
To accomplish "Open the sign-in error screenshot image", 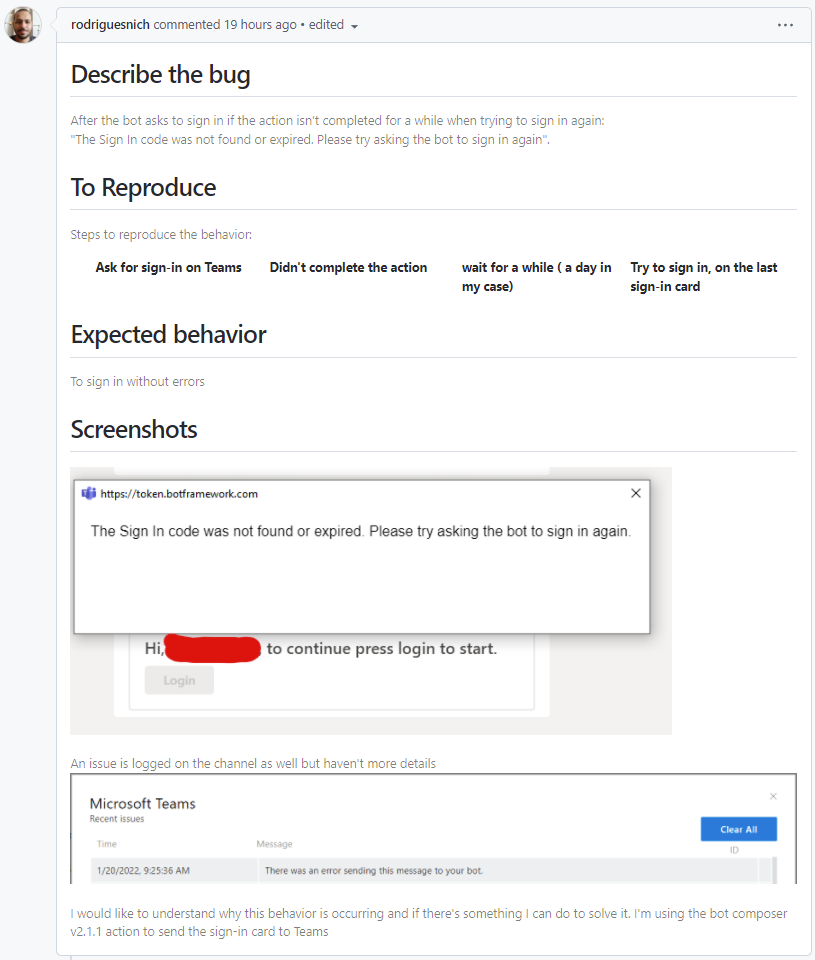I will point(371,601).
